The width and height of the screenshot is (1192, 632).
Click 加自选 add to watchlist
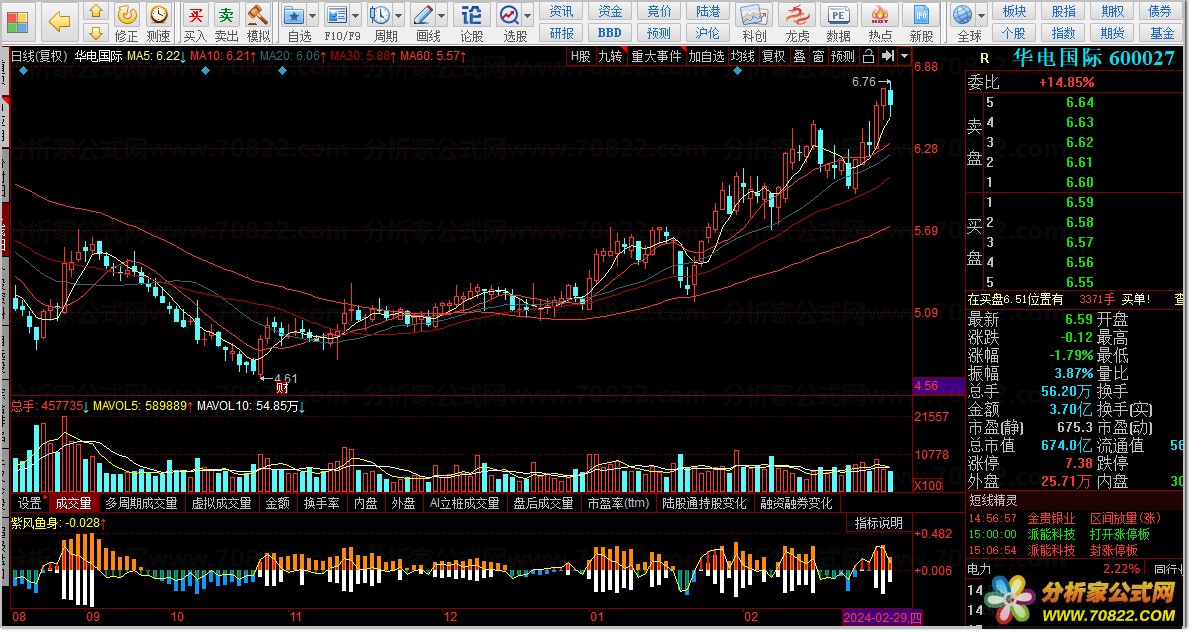[706, 56]
